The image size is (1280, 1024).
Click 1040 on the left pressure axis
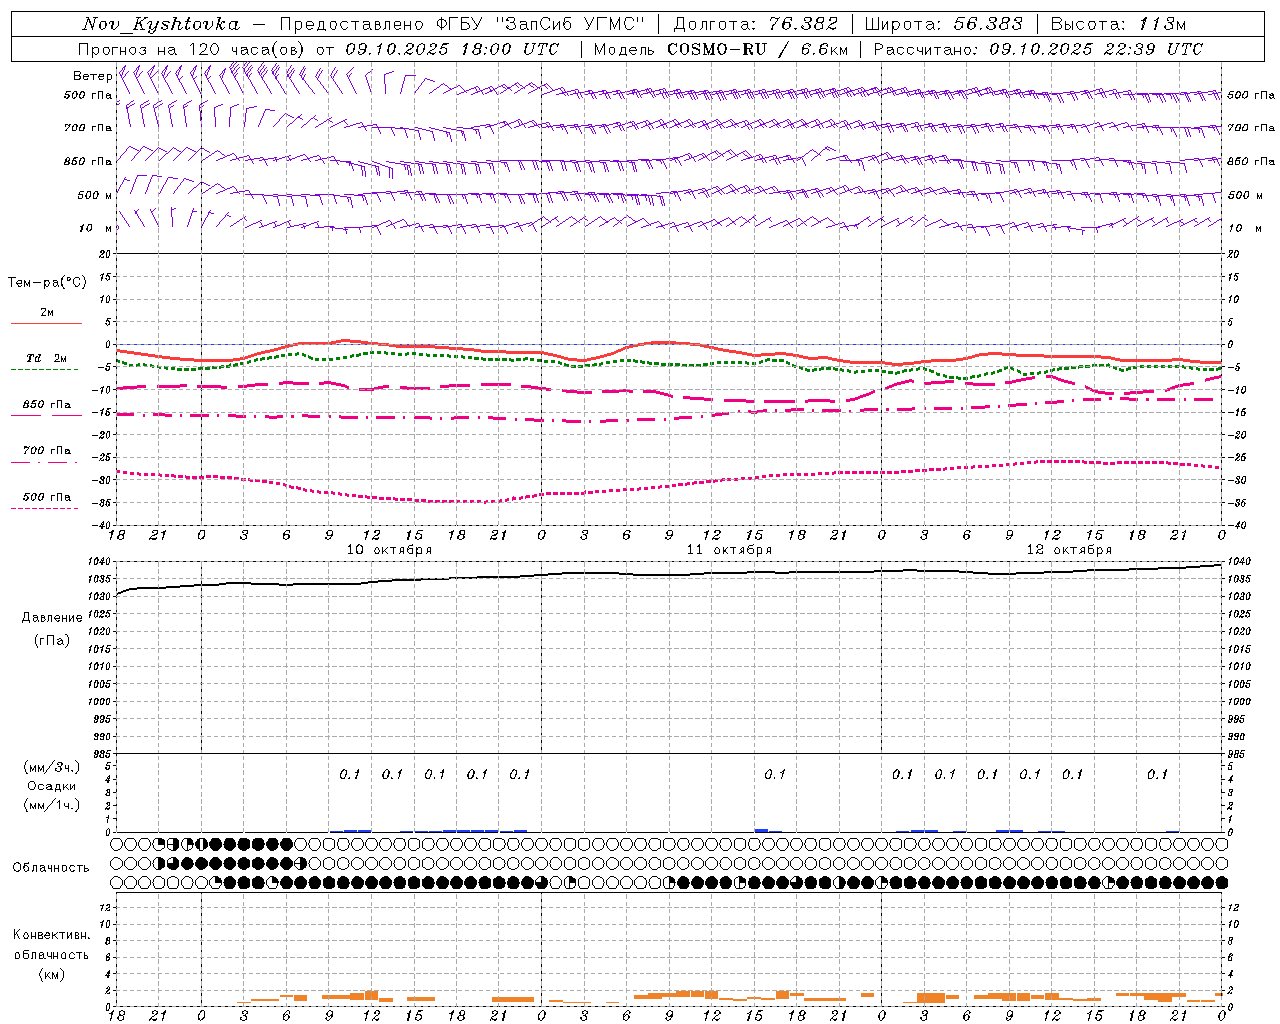pos(99,562)
